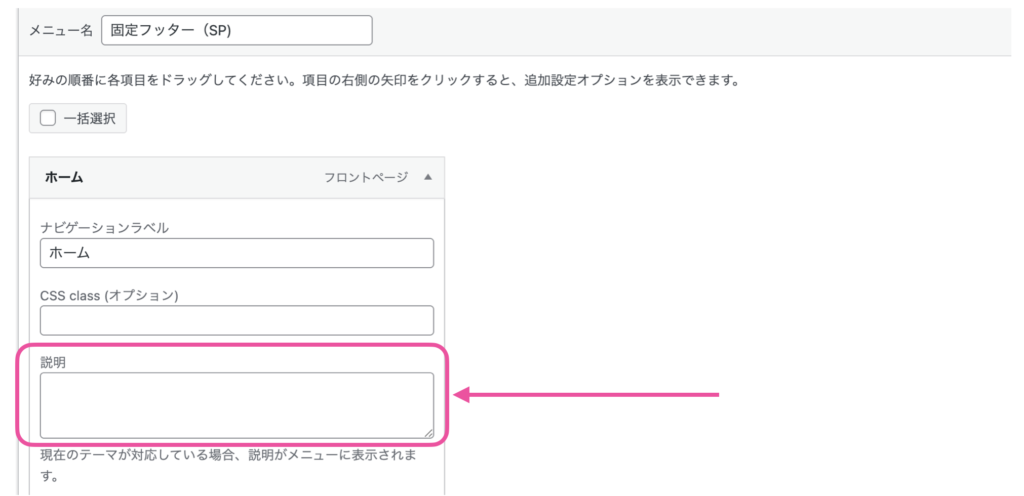This screenshot has height=496, width=1024.
Task: Click the メニュー名 label text
Action: (63, 30)
